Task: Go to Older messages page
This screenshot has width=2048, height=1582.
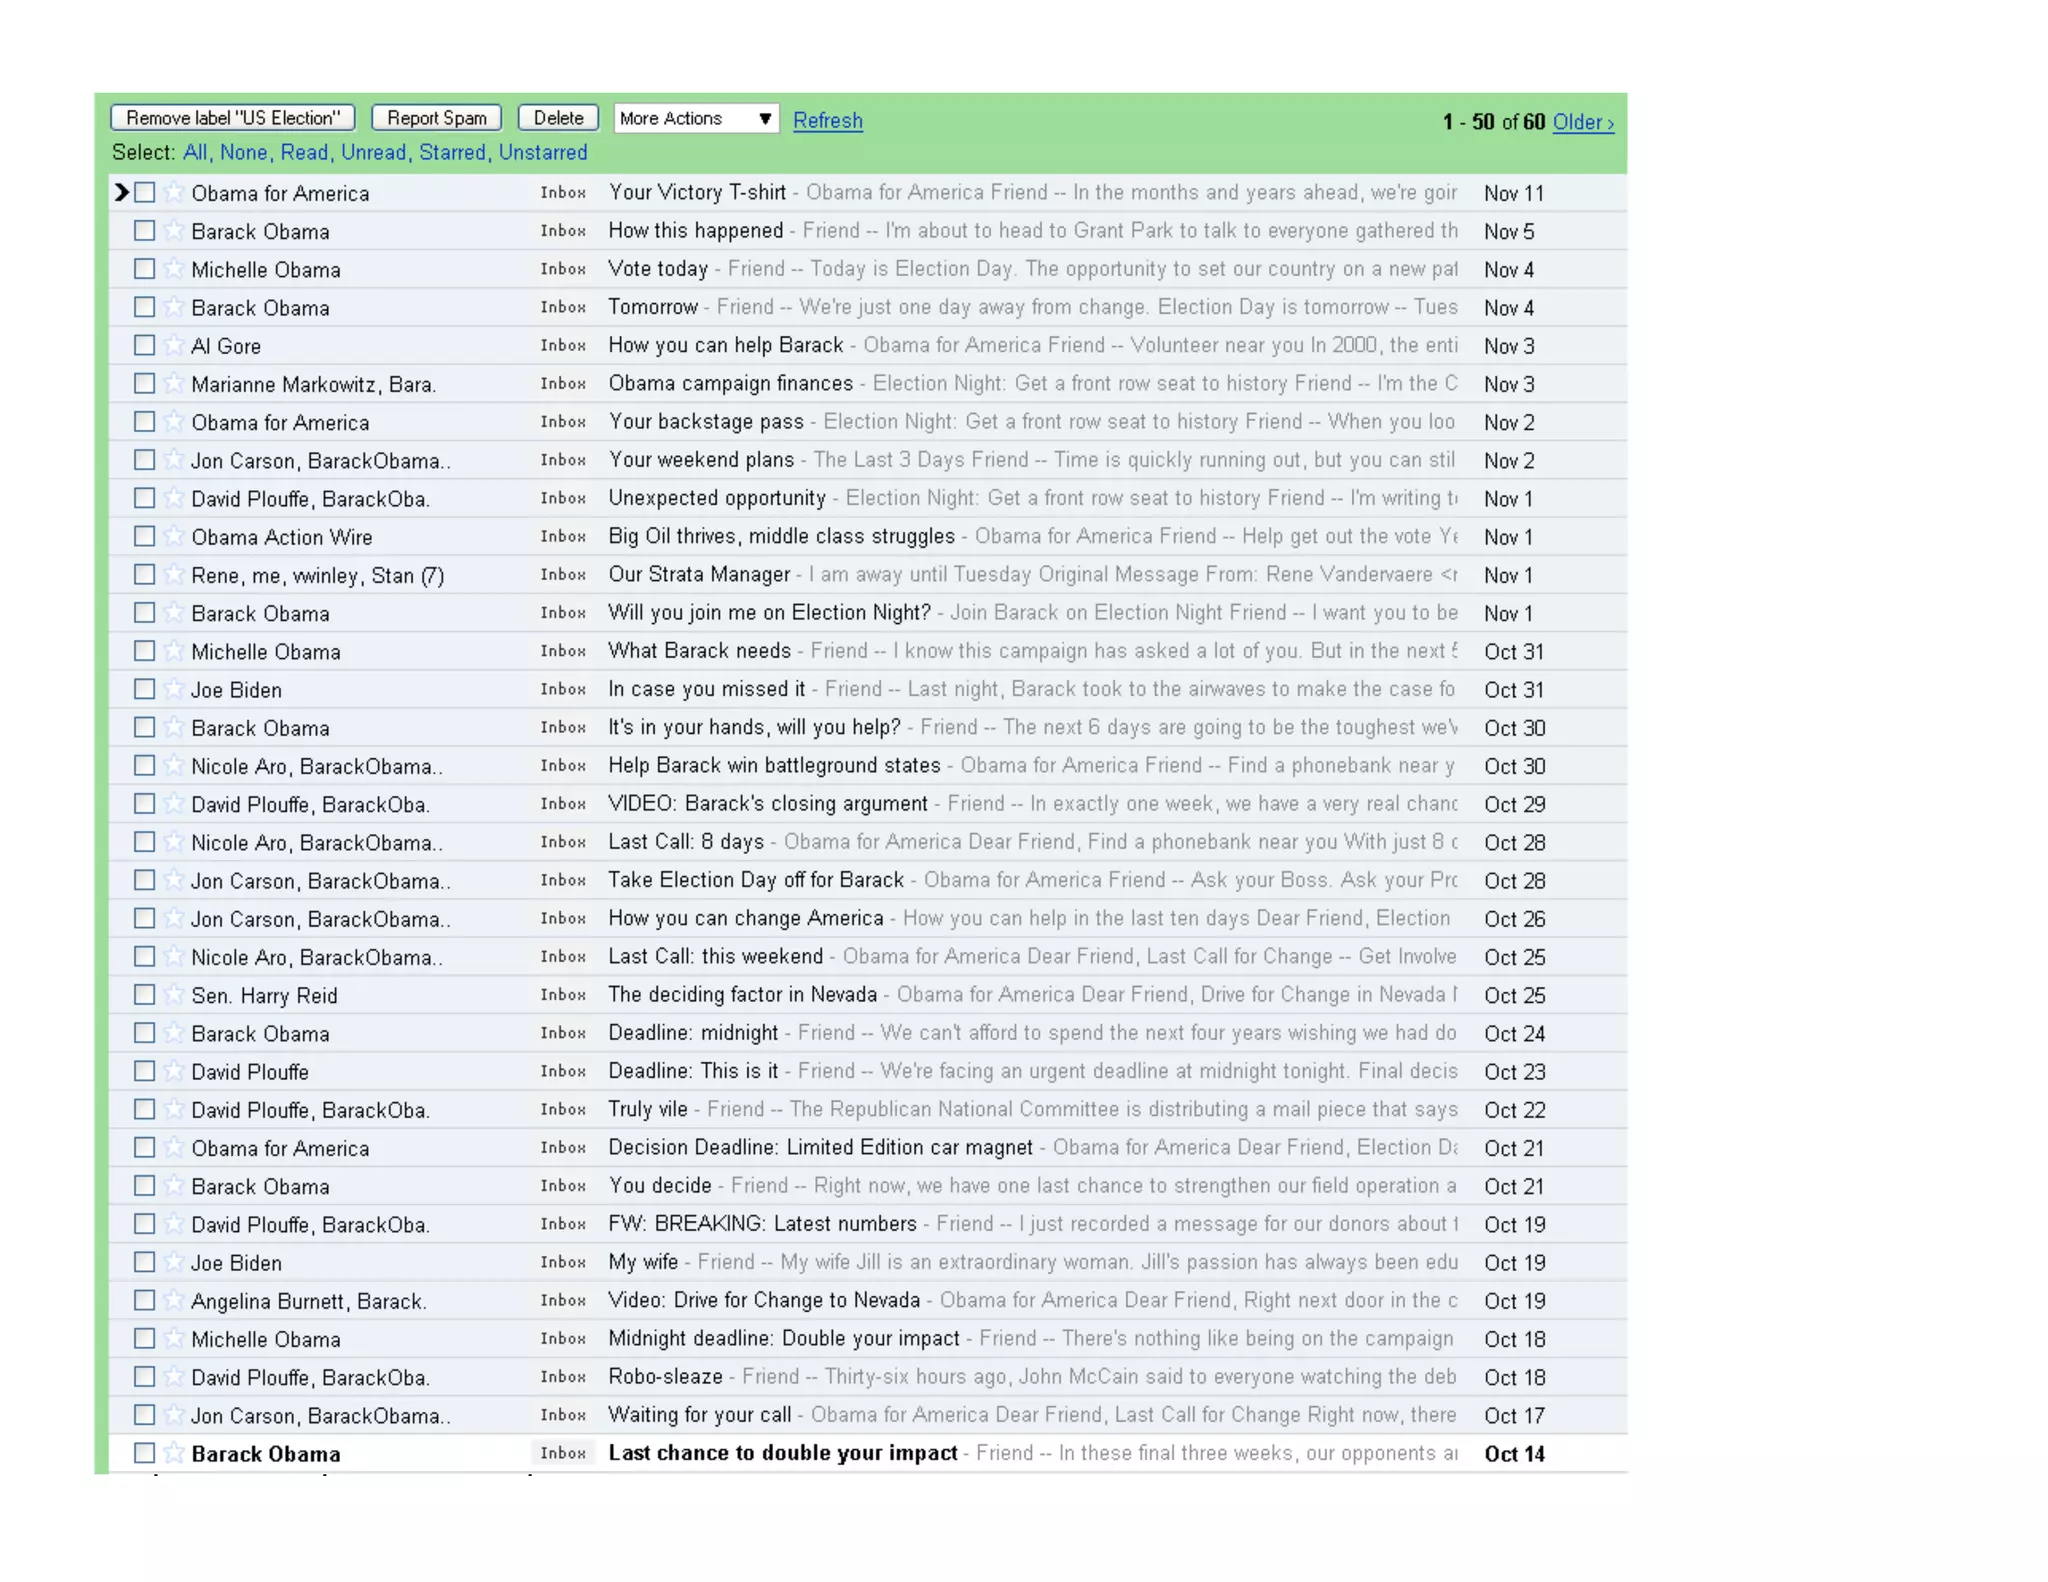Action: tap(1582, 122)
